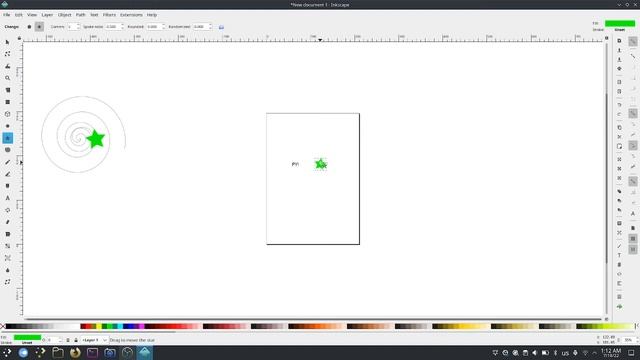The height and width of the screenshot is (360, 640).
Task: Open the Edit menu
Action: (x=19, y=15)
